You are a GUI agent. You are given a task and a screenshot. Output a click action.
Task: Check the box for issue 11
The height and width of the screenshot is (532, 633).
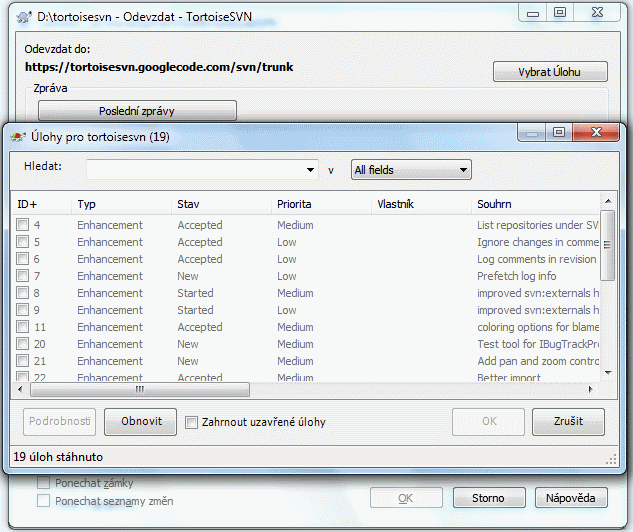(x=23, y=327)
